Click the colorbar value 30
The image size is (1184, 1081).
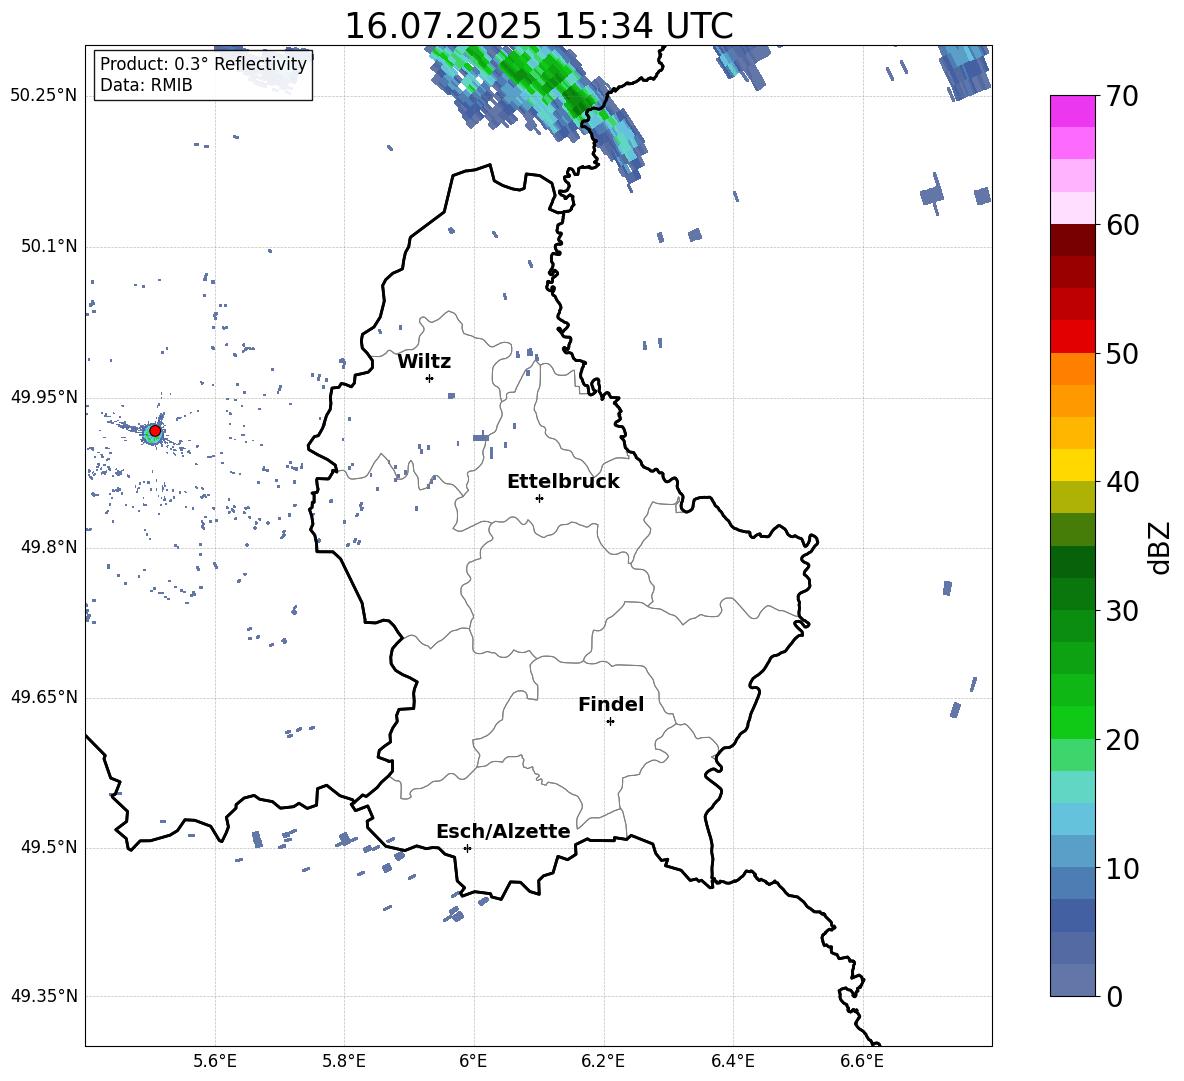(1122, 611)
